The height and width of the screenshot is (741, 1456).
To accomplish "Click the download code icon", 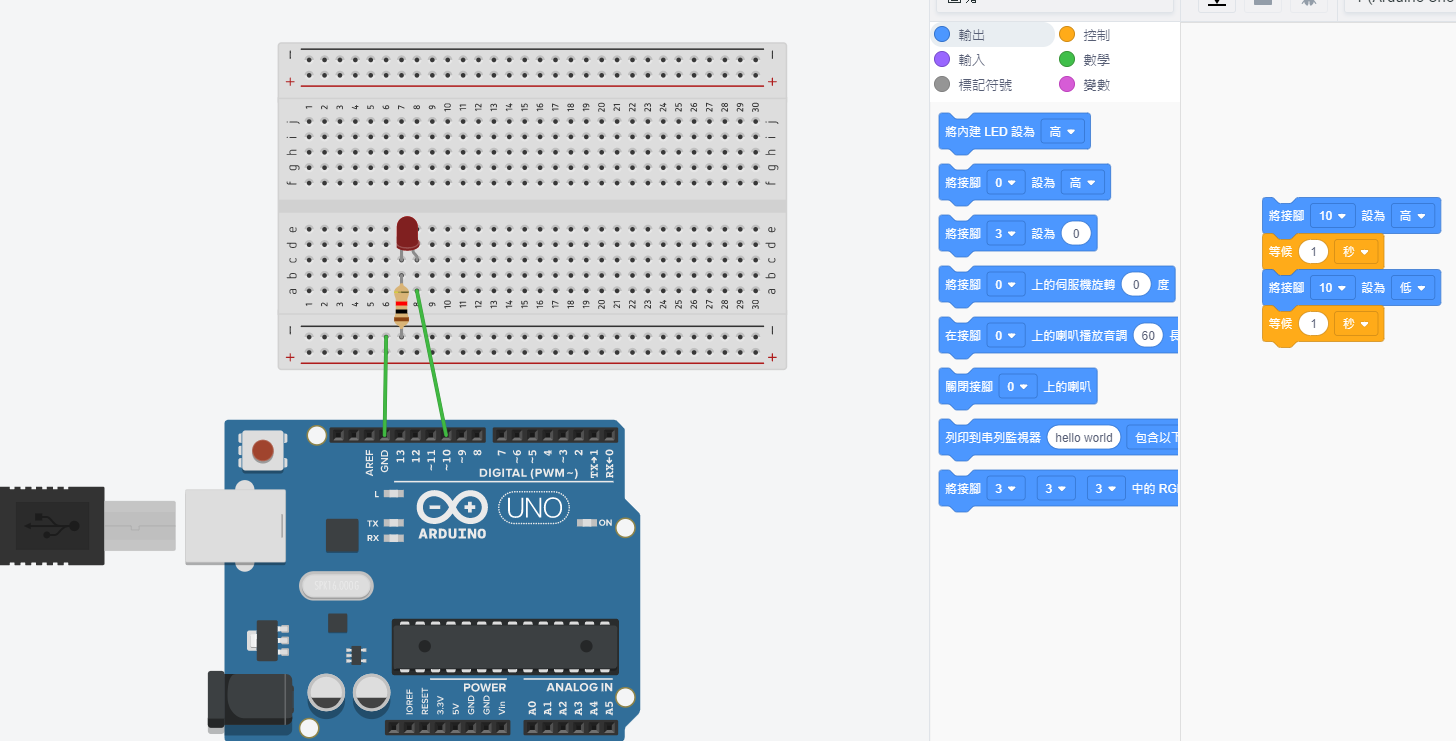I will tap(1216, 3).
